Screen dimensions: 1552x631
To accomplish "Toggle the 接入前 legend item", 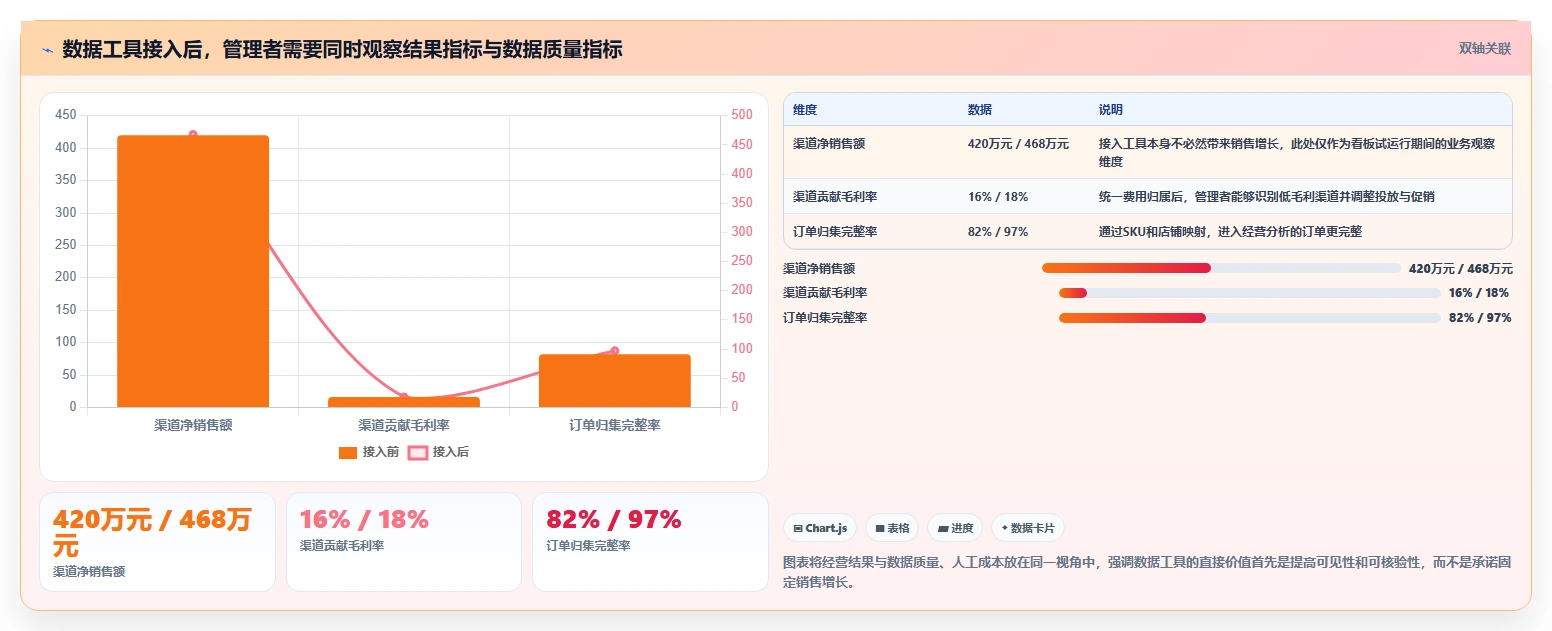I will coord(368,452).
